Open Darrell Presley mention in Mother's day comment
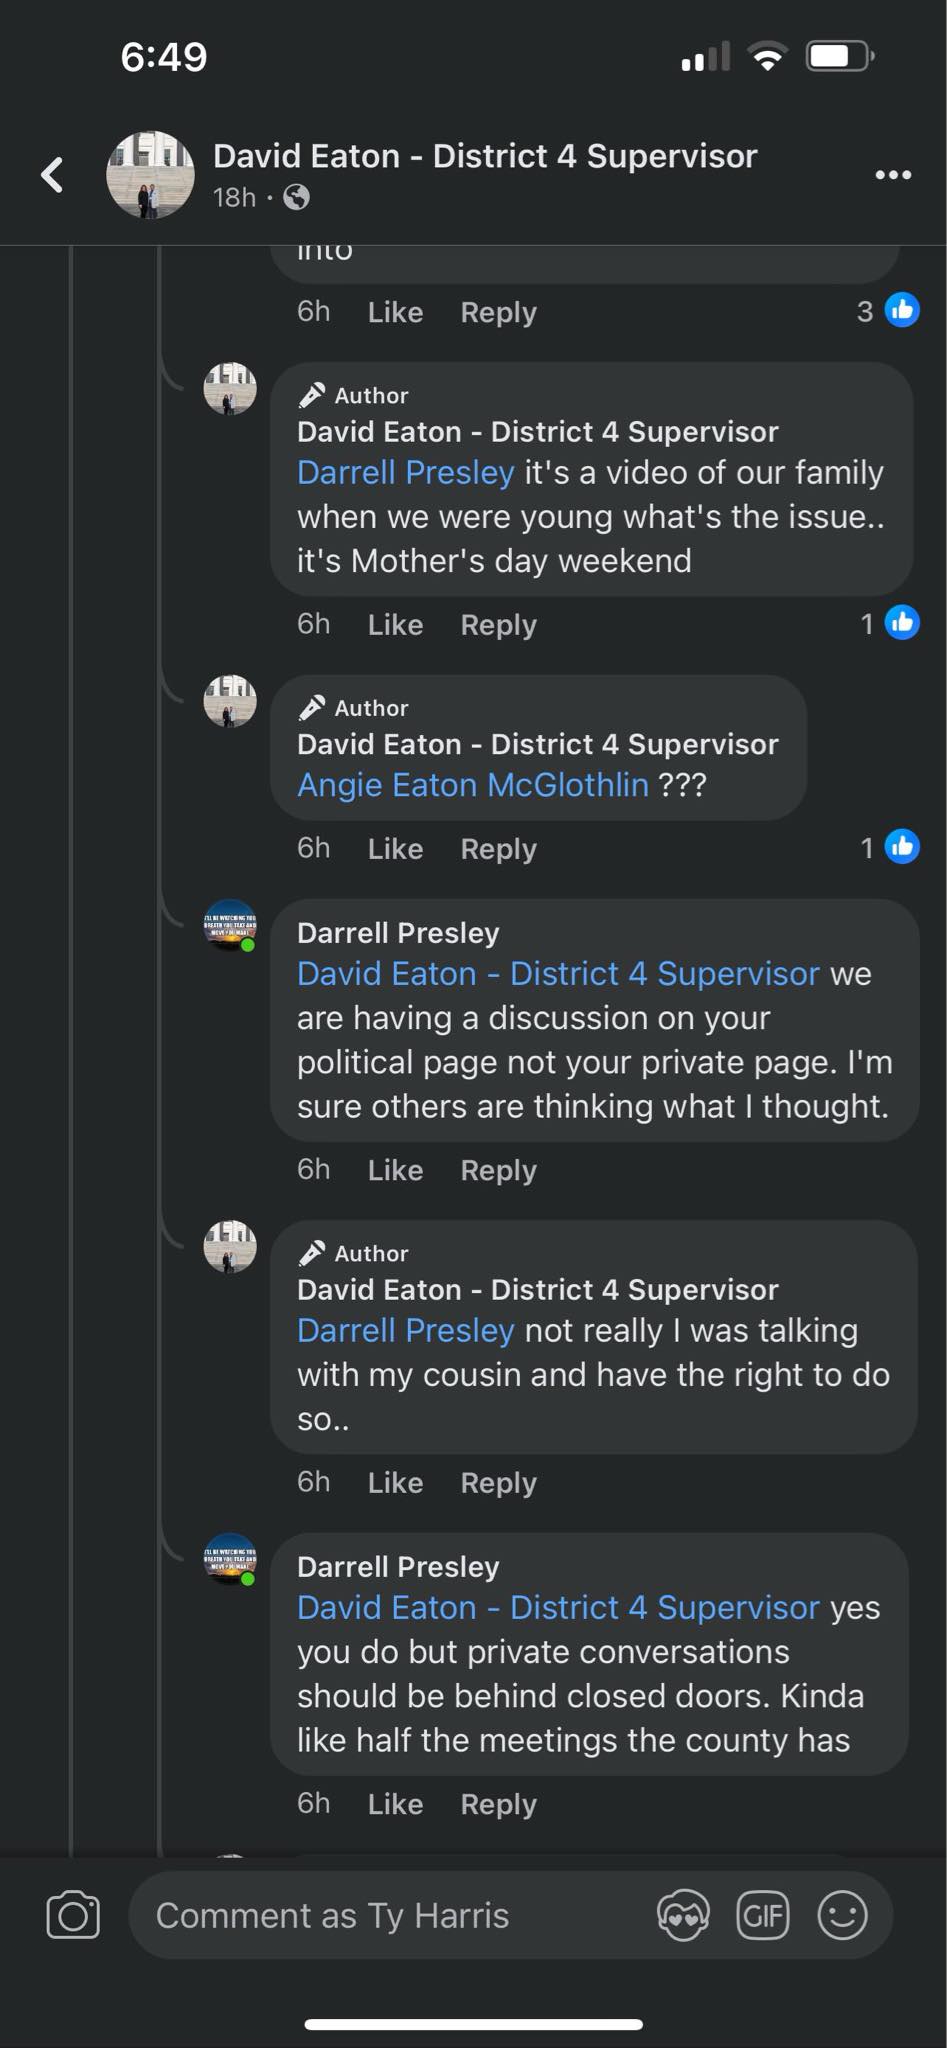Screen dimensions: 947x2048 click(405, 472)
